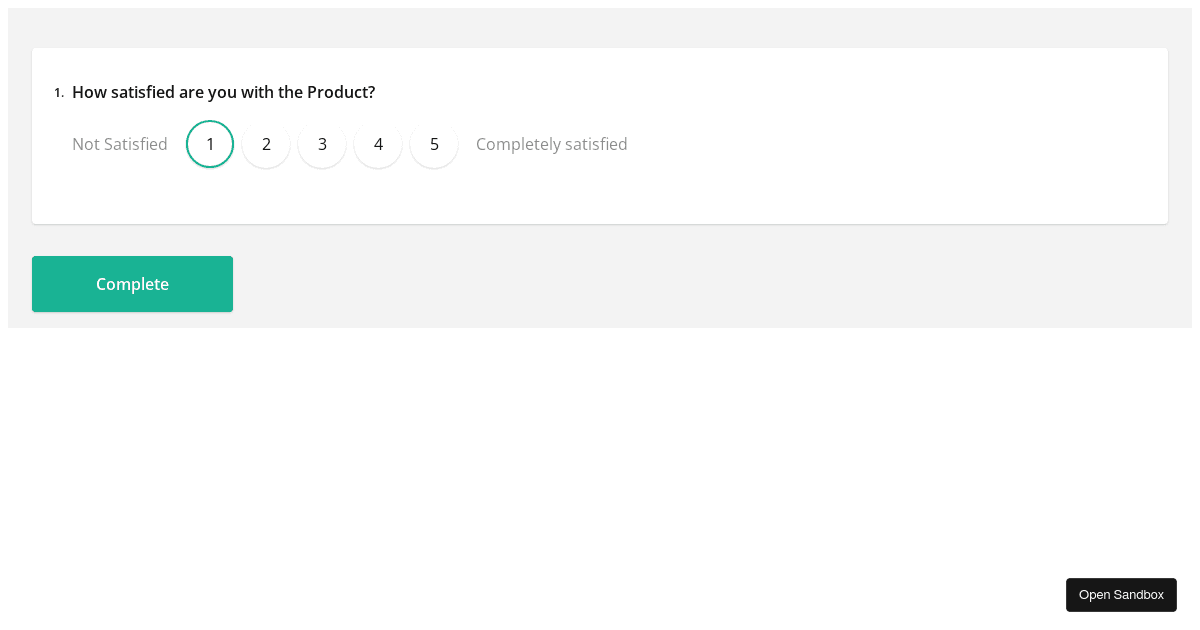The image size is (1200, 630).
Task: Click the 'Completely satisfied' label text
Action: coord(552,144)
